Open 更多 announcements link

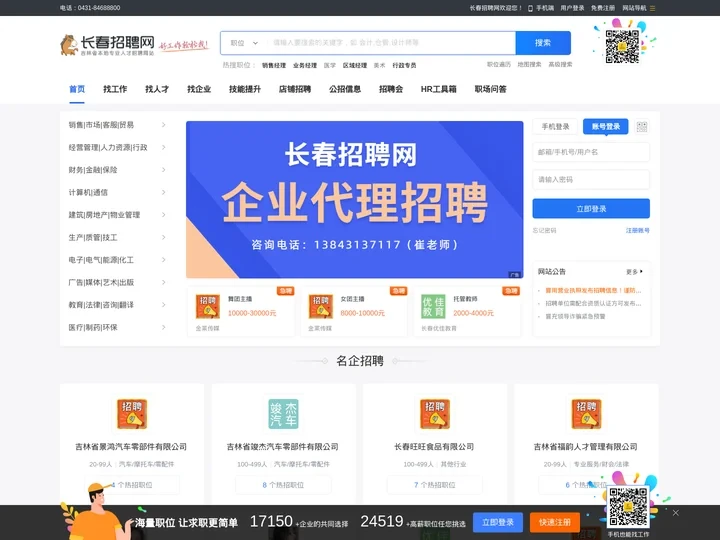(634, 272)
